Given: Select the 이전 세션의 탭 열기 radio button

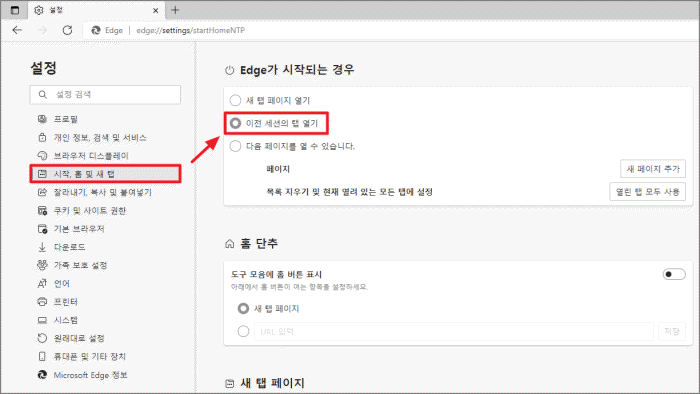Looking at the screenshot, I should pos(235,123).
